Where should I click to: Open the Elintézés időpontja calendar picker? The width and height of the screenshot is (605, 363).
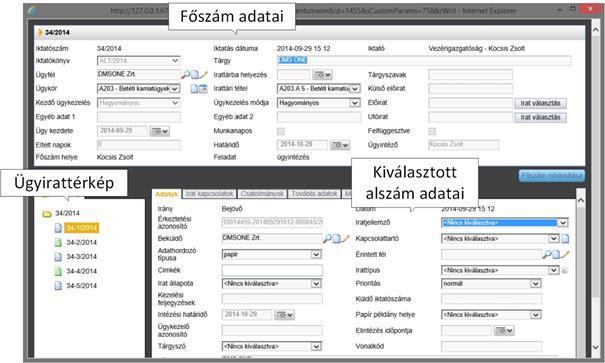[504, 331]
